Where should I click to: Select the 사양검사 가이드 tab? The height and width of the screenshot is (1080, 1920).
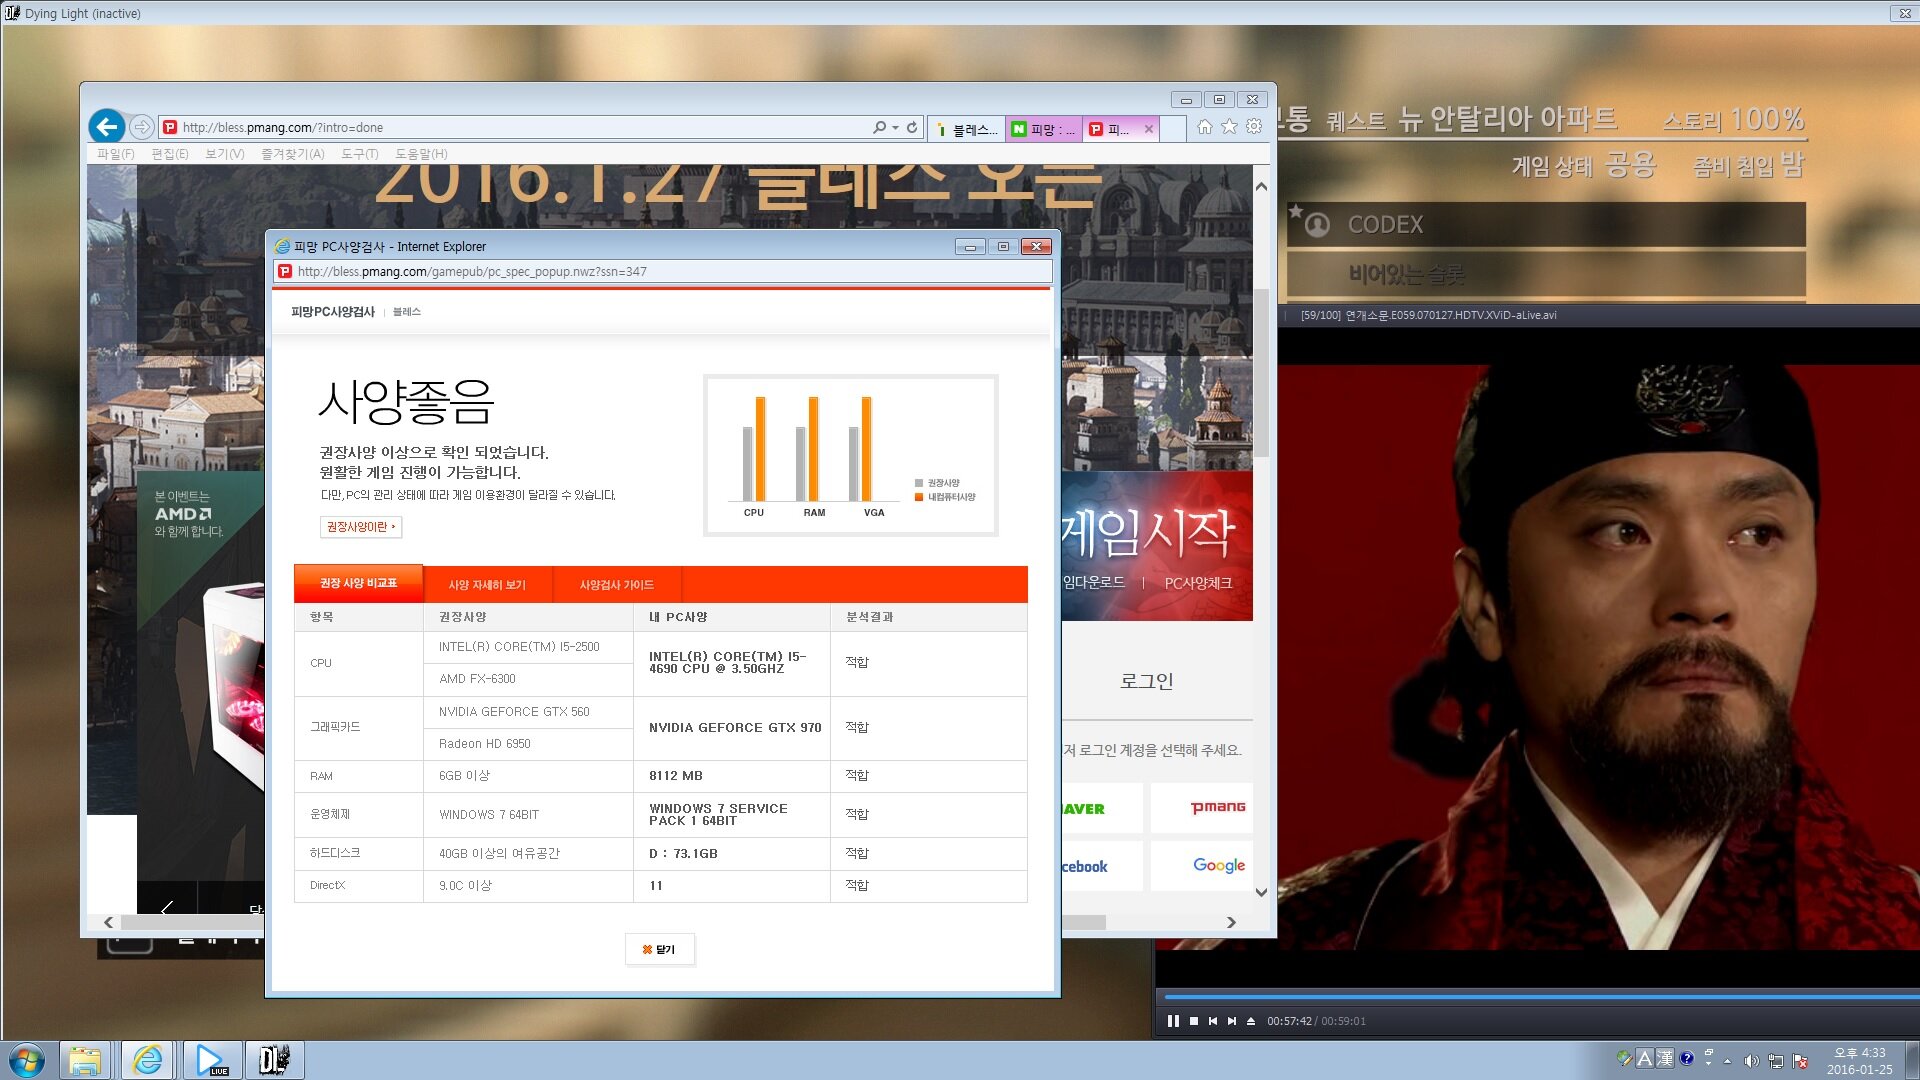pyautogui.click(x=616, y=585)
